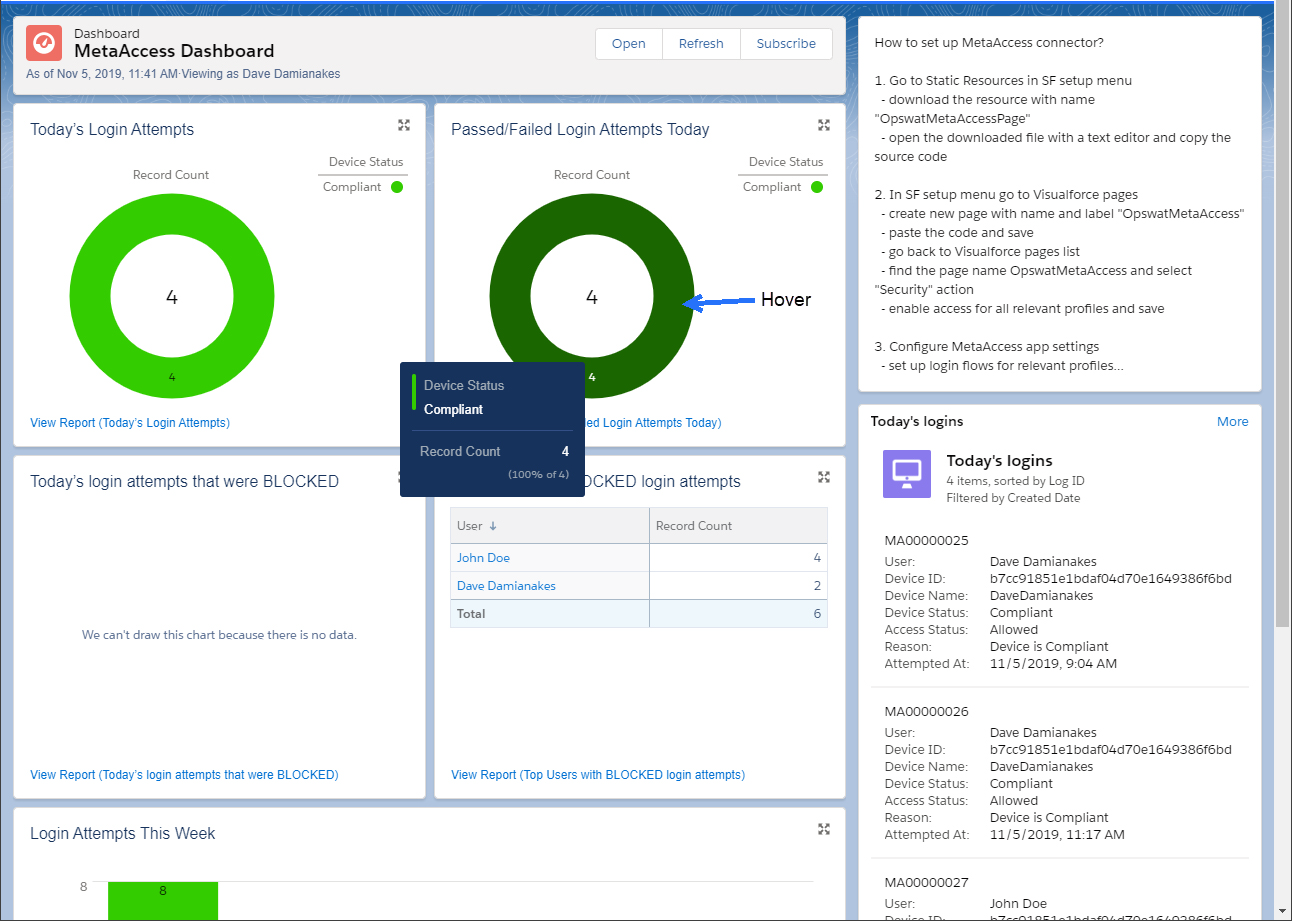Click the Compliant legend dot in Today's Login Attempts
This screenshot has width=1292, height=921.
[x=397, y=187]
